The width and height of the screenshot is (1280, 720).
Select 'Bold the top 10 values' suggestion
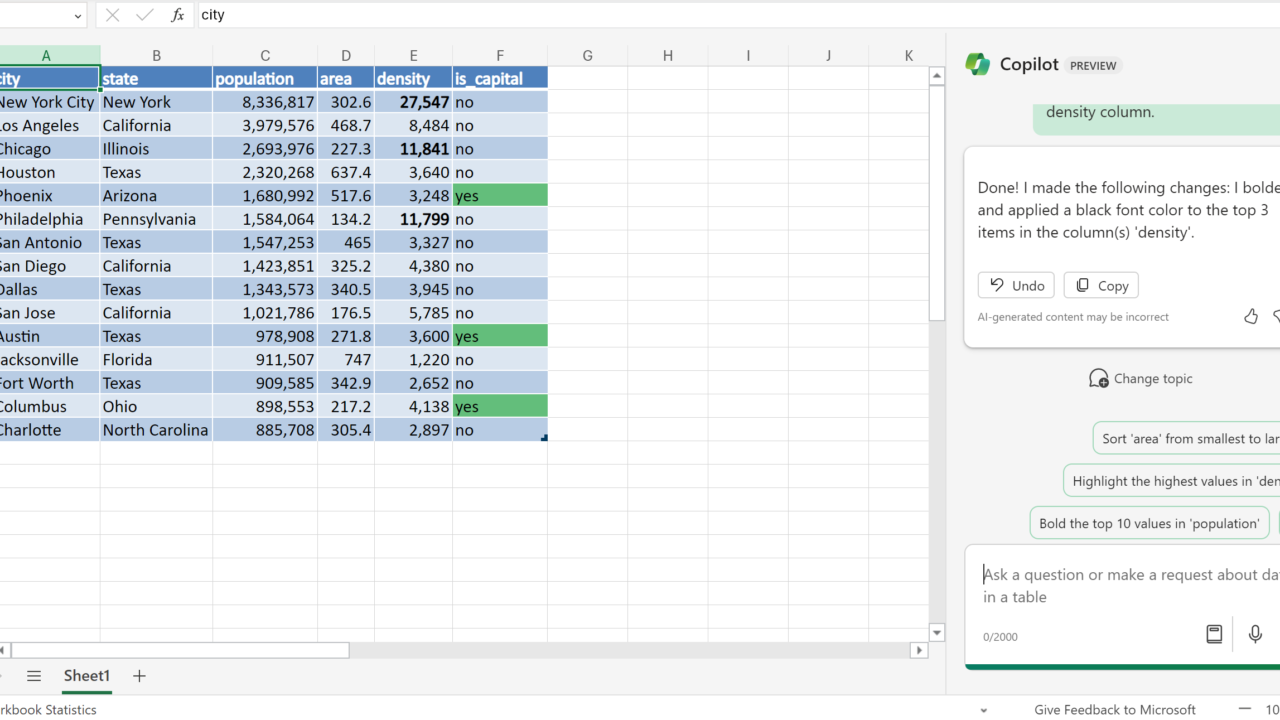[x=1148, y=523]
